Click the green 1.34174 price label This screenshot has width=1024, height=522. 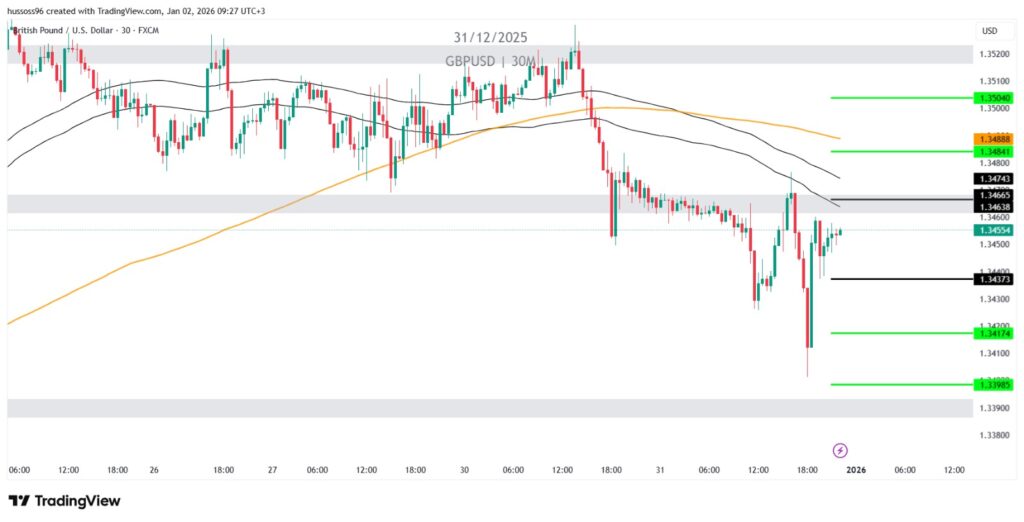995,333
